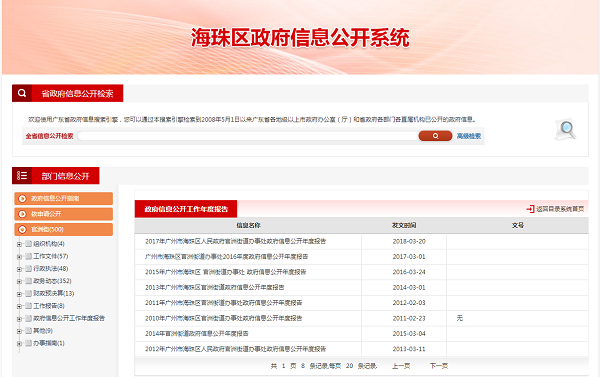Select 办事指南(1) in the tree
This screenshot has width=600, height=377.
[x=49, y=343]
